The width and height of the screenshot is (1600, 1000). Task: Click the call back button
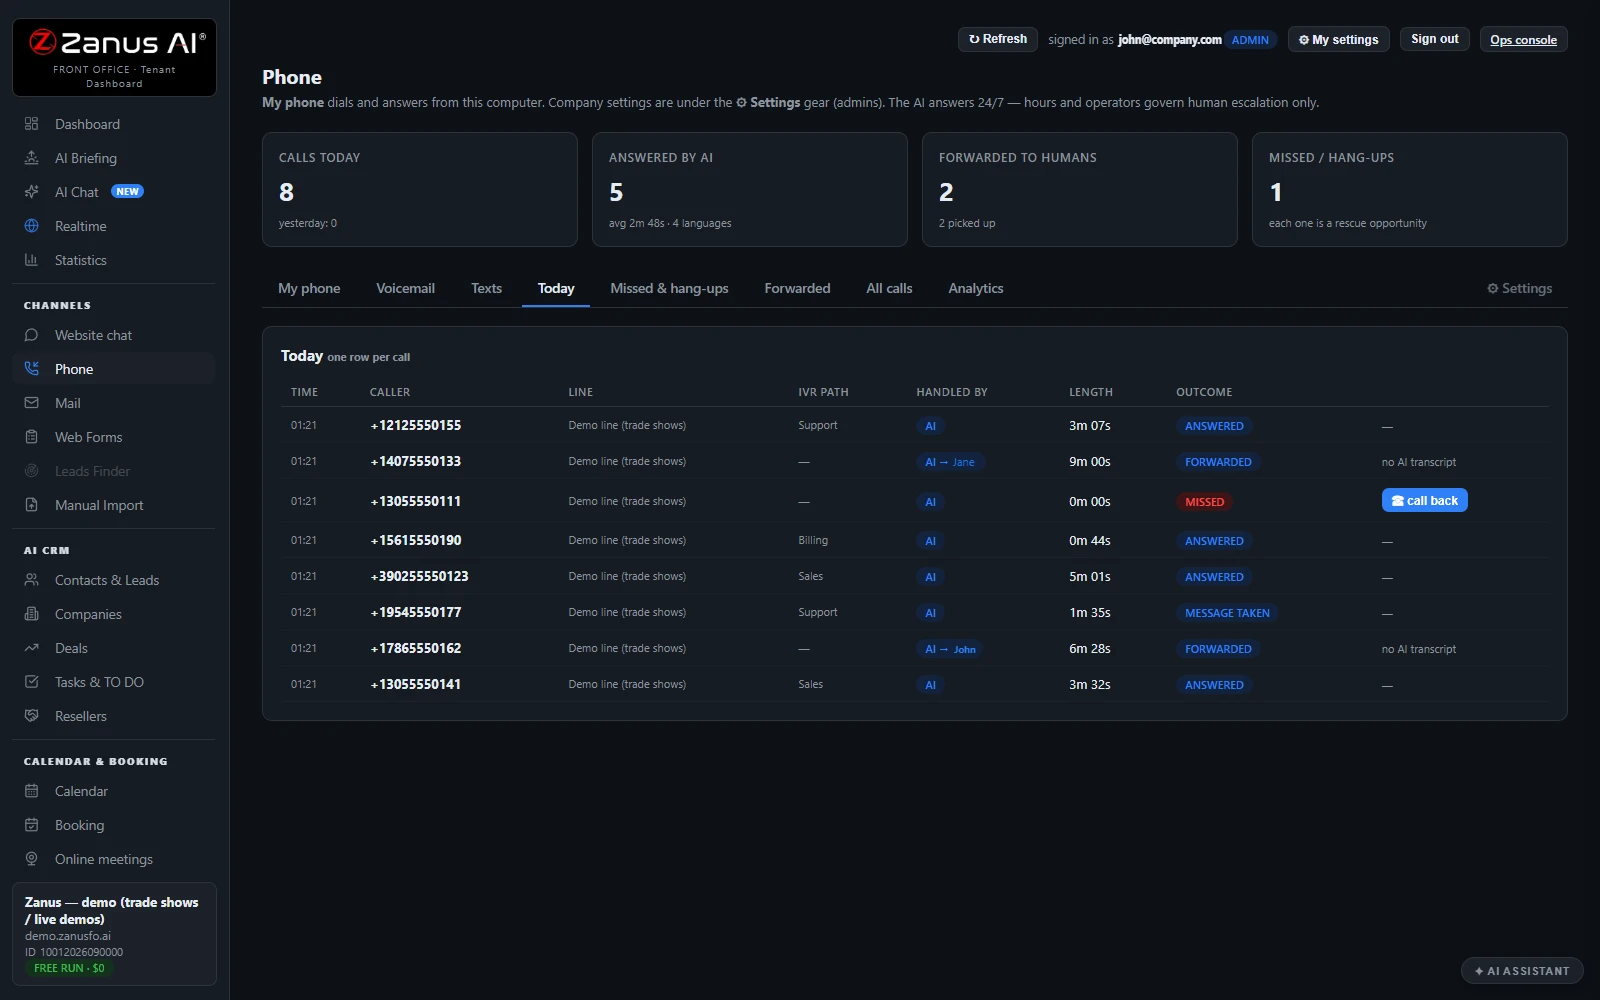[1424, 501]
